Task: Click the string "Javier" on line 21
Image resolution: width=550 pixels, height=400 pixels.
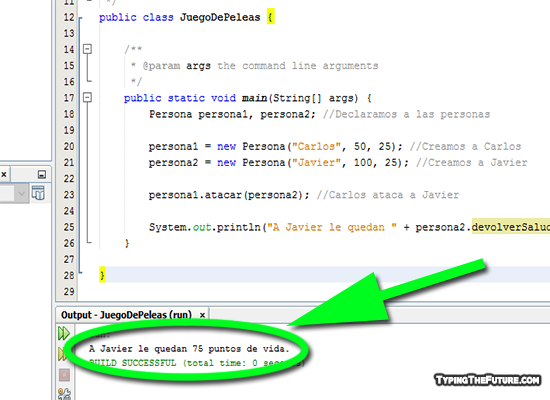Action: (316, 162)
